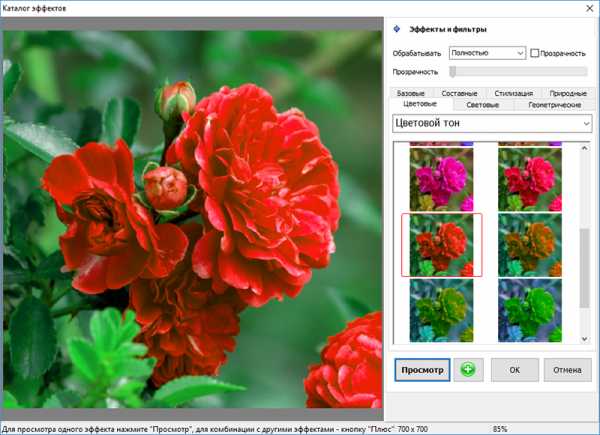Select the highlighted red flowers thumbnail
600x435 pixels.
coord(441,245)
